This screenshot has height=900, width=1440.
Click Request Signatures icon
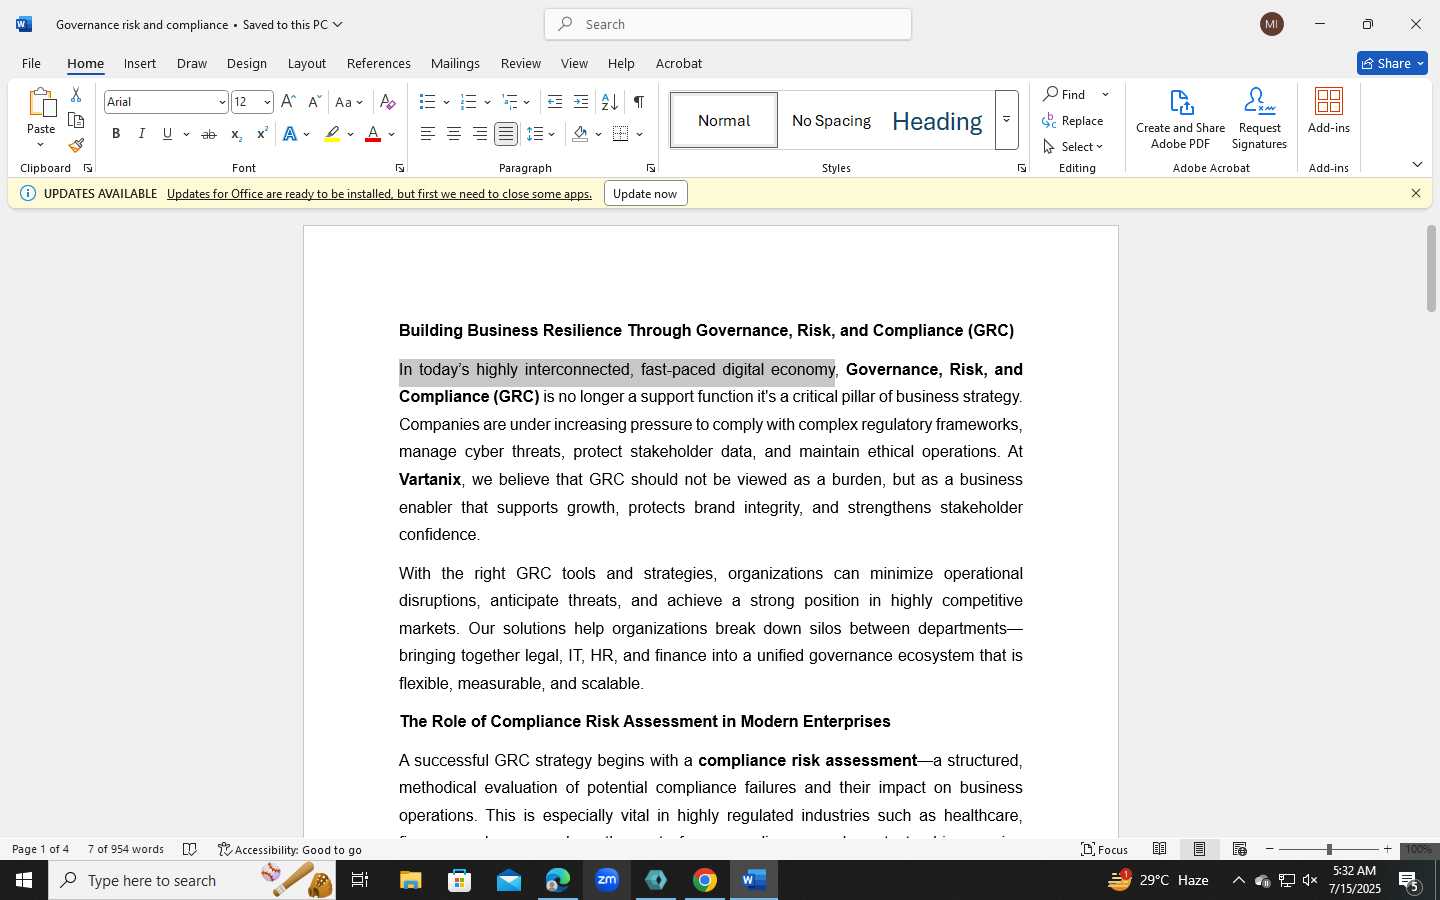tap(1260, 119)
